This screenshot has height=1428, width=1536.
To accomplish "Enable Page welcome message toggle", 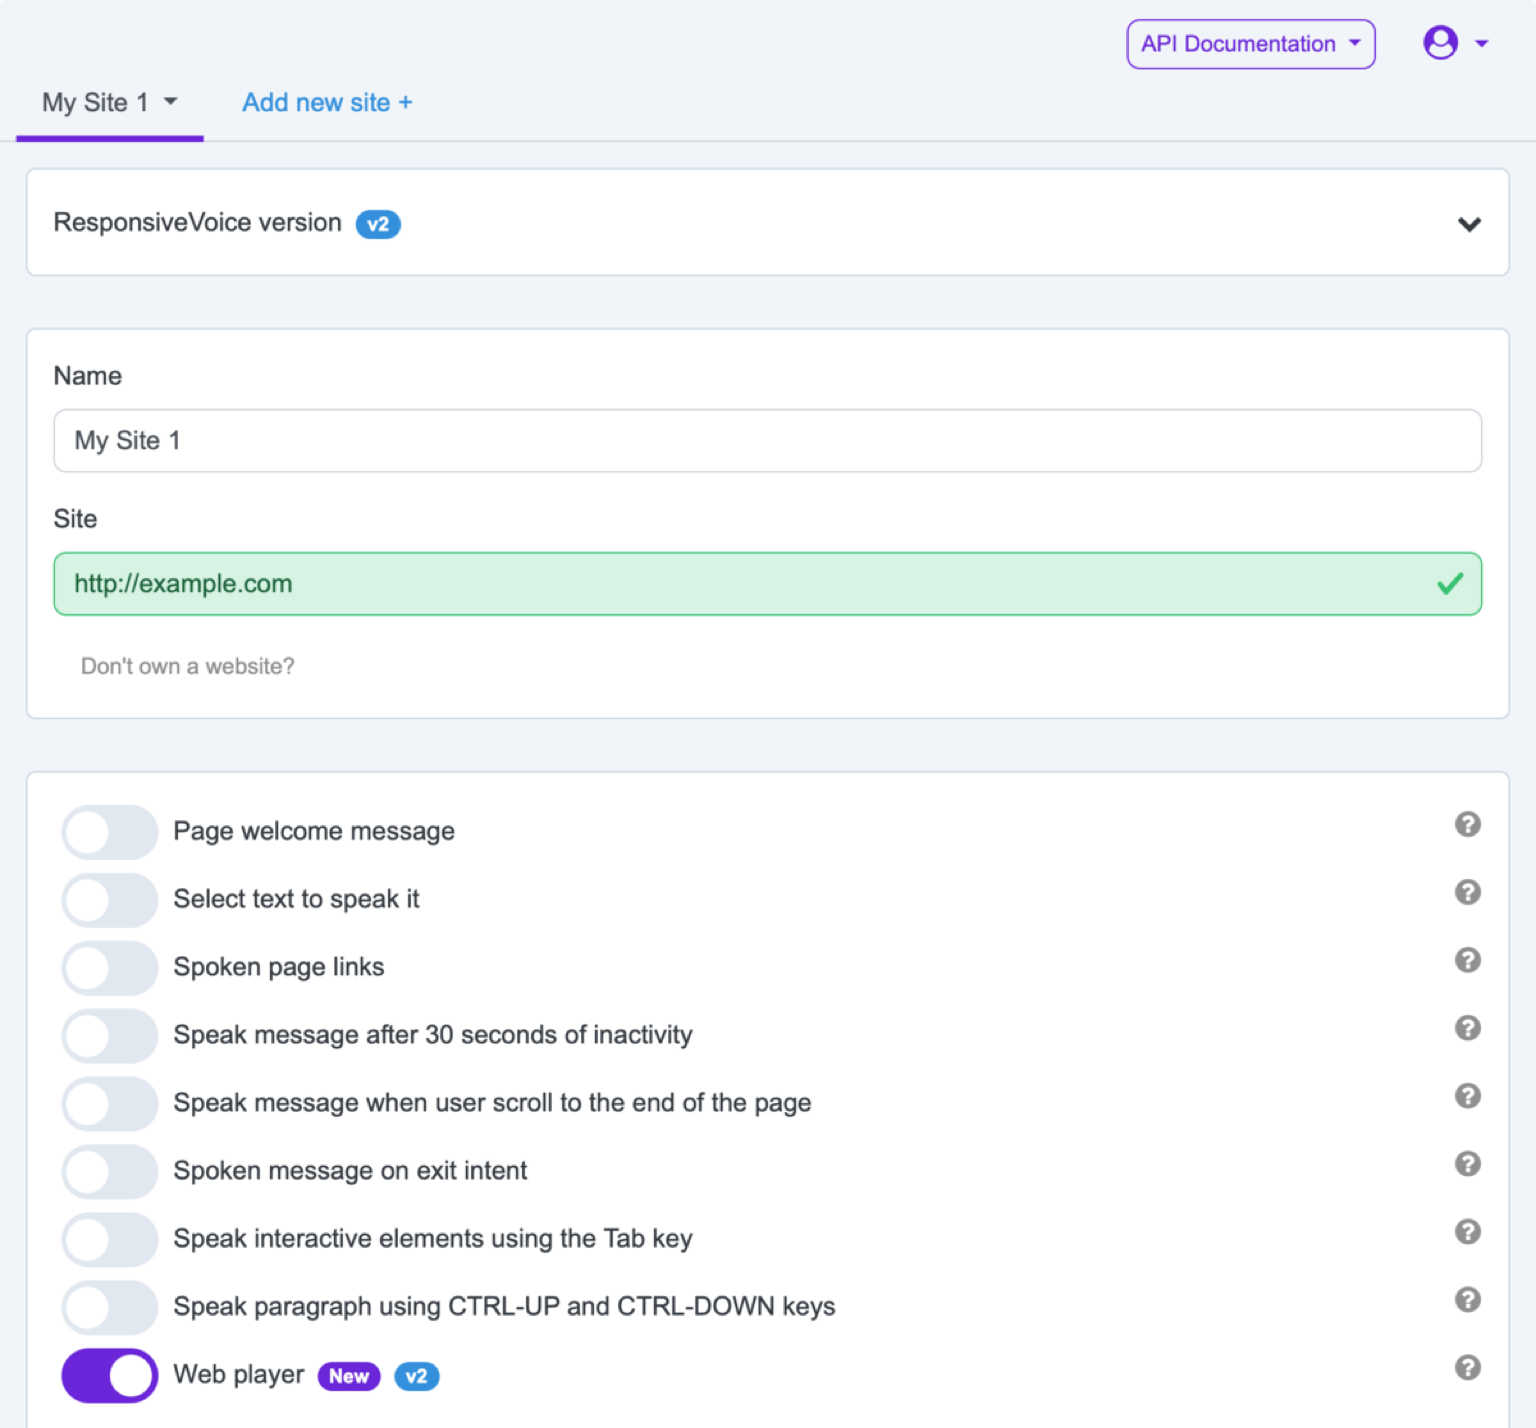I will pyautogui.click(x=110, y=832).
